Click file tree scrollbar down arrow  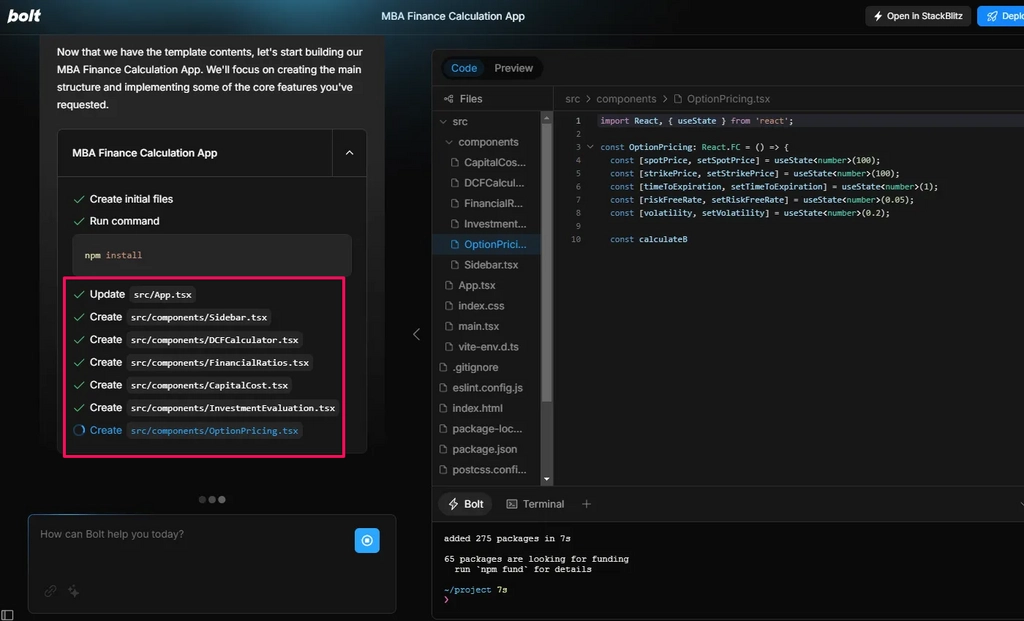[547, 479]
